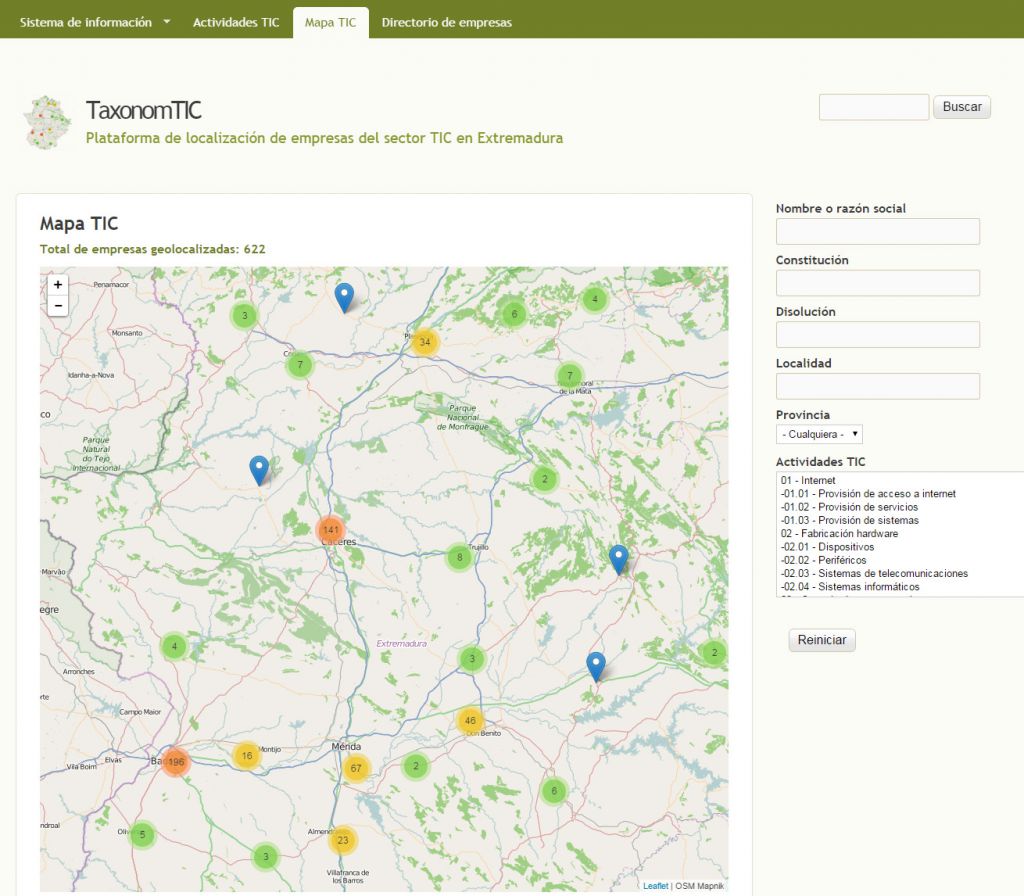Open the Olivenza cluster marker showing 5
This screenshot has height=896, width=1024.
(142, 834)
